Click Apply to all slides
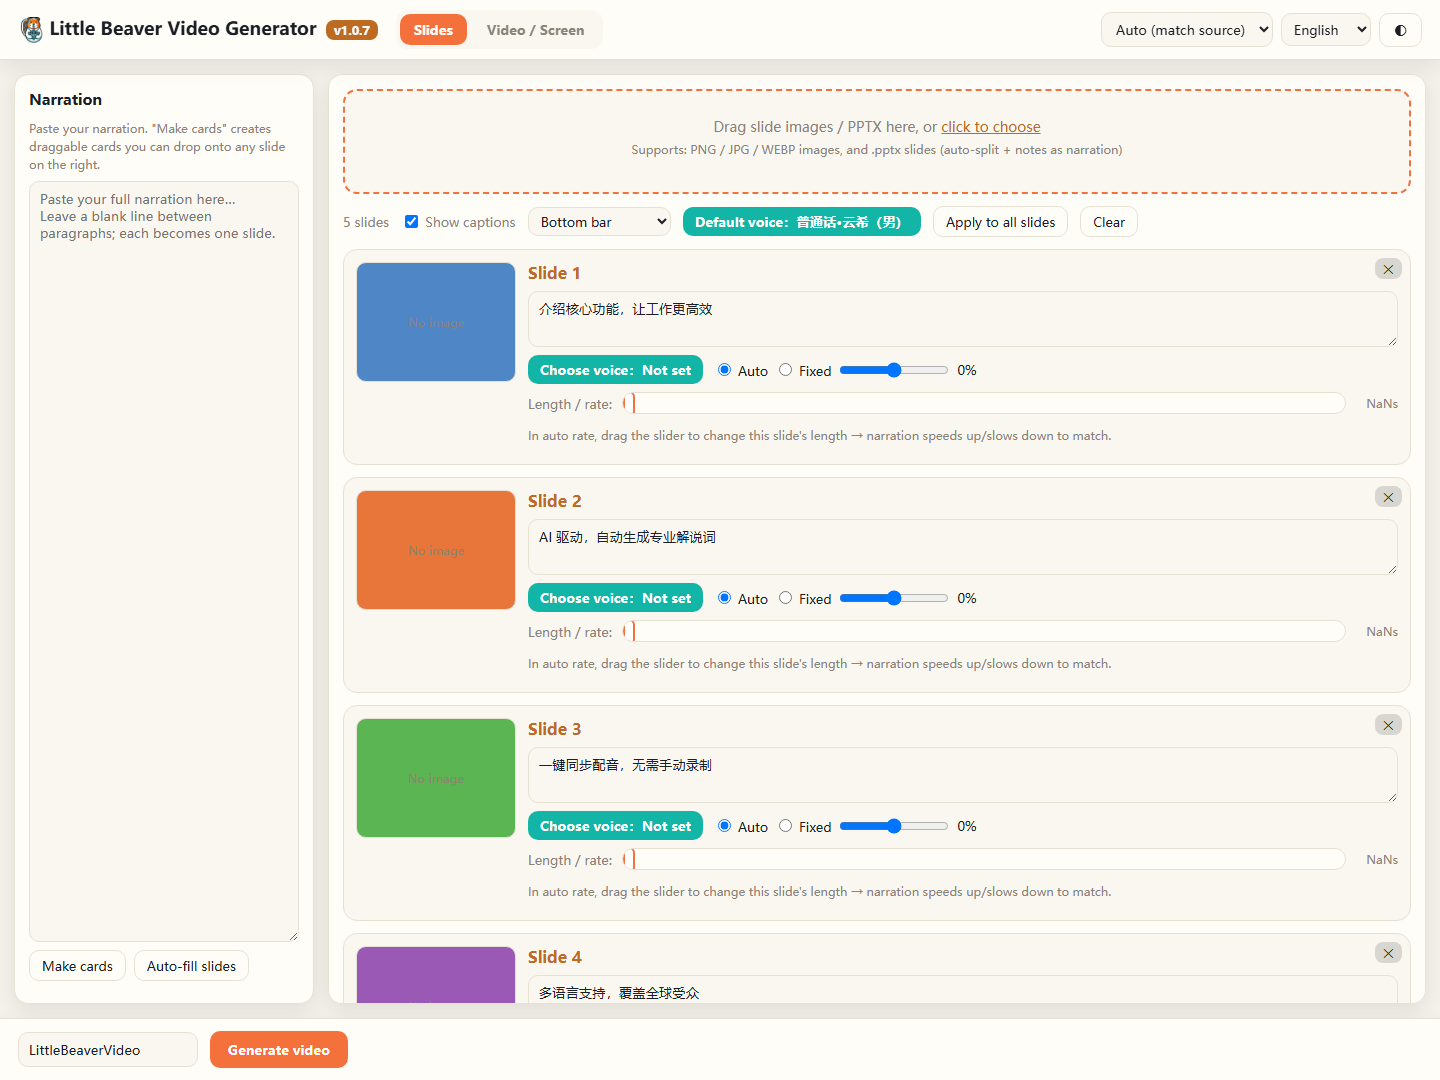The height and width of the screenshot is (1080, 1440). [x=1000, y=222]
